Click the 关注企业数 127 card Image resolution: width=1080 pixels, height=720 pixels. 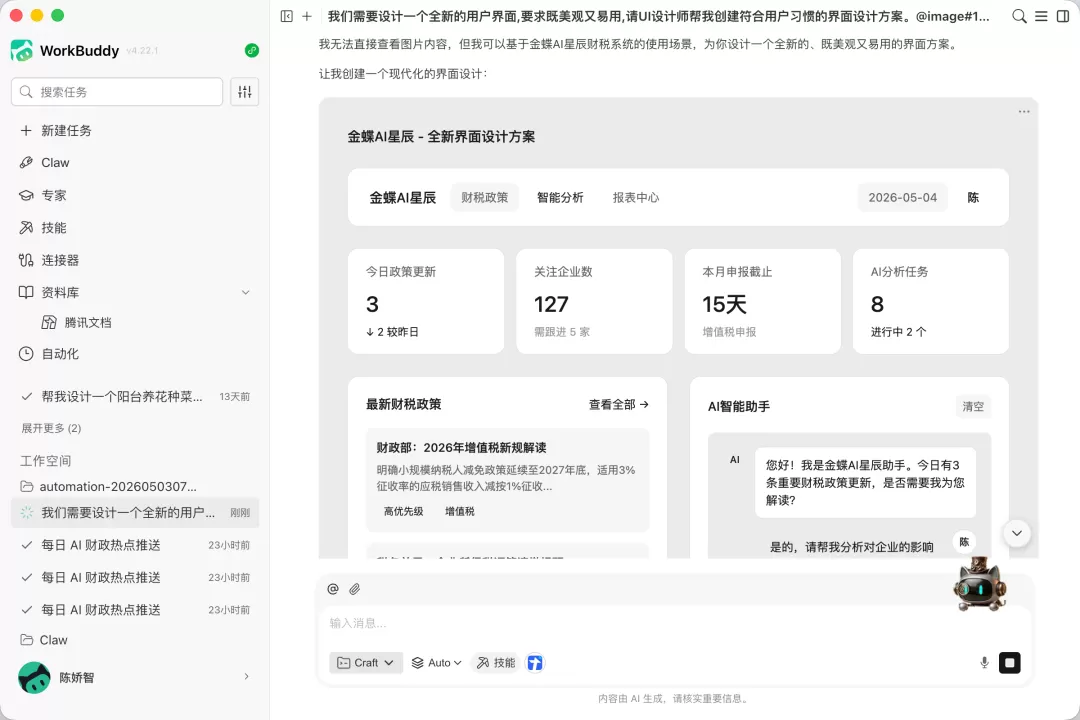pos(594,302)
